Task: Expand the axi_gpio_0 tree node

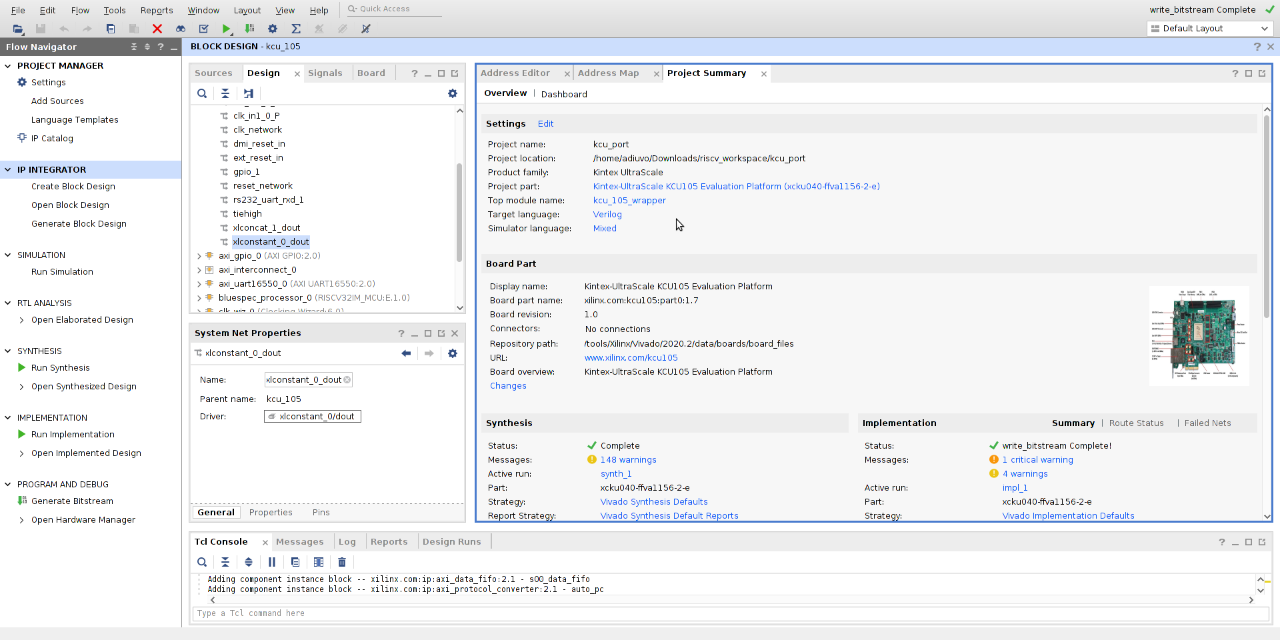Action: coord(199,256)
